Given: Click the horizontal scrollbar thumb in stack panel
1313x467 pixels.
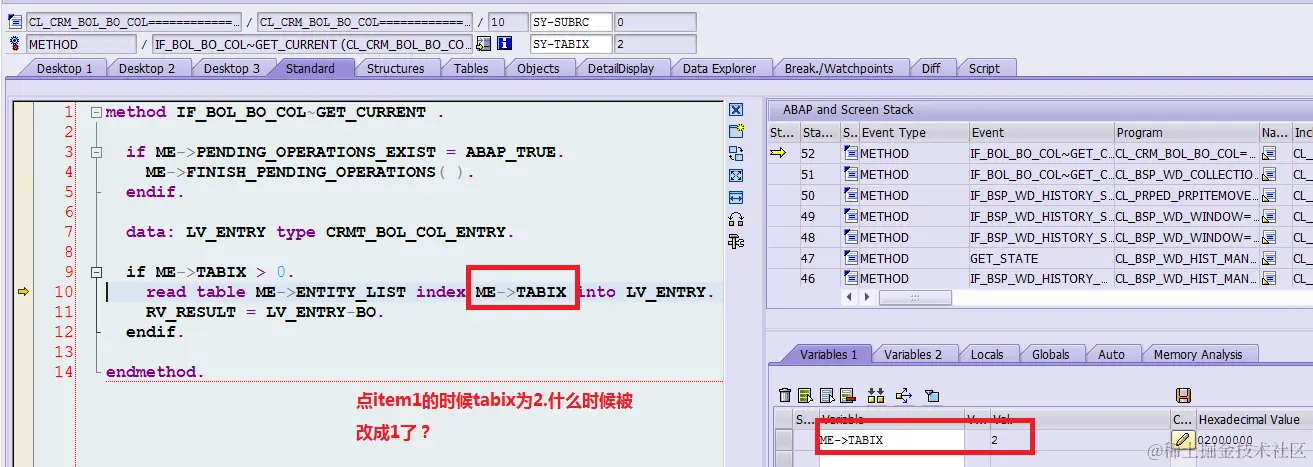Looking at the screenshot, I should [914, 297].
